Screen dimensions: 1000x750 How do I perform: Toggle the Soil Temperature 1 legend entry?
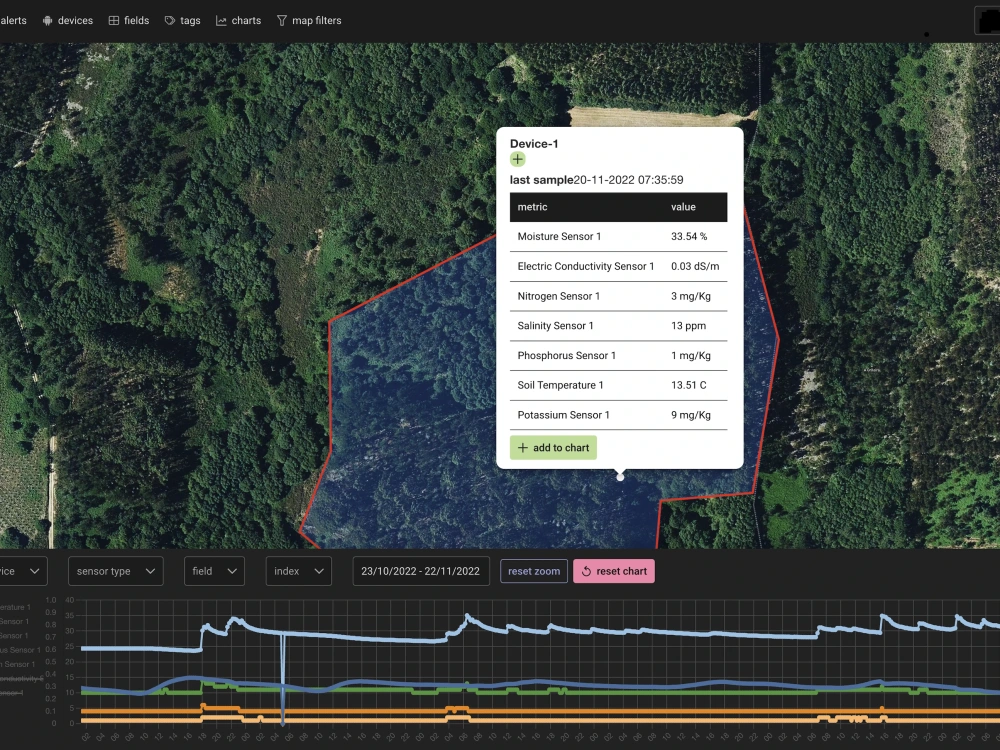tap(15, 607)
